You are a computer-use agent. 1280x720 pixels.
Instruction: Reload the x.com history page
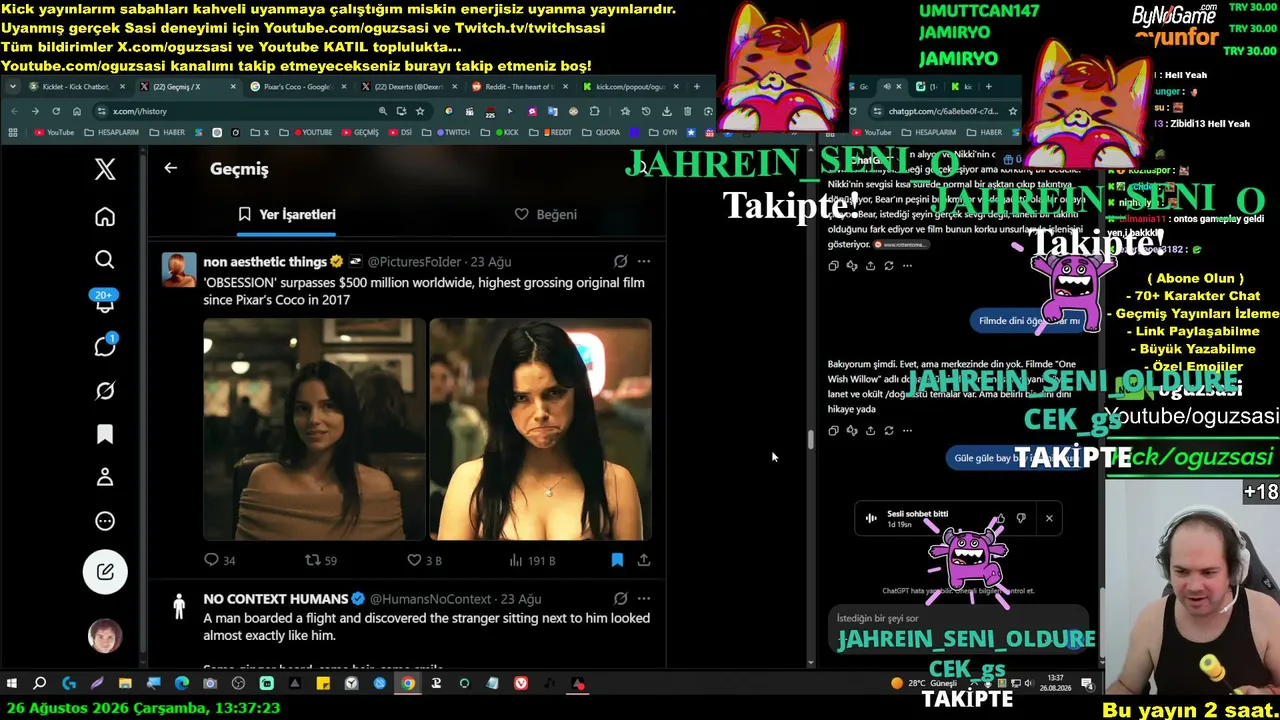pos(56,111)
